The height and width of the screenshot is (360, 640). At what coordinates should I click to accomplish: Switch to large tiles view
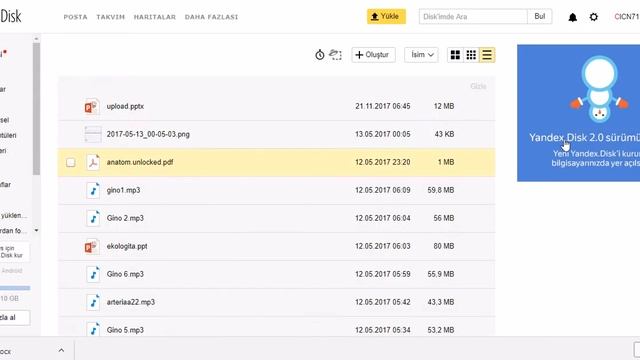coord(455,55)
